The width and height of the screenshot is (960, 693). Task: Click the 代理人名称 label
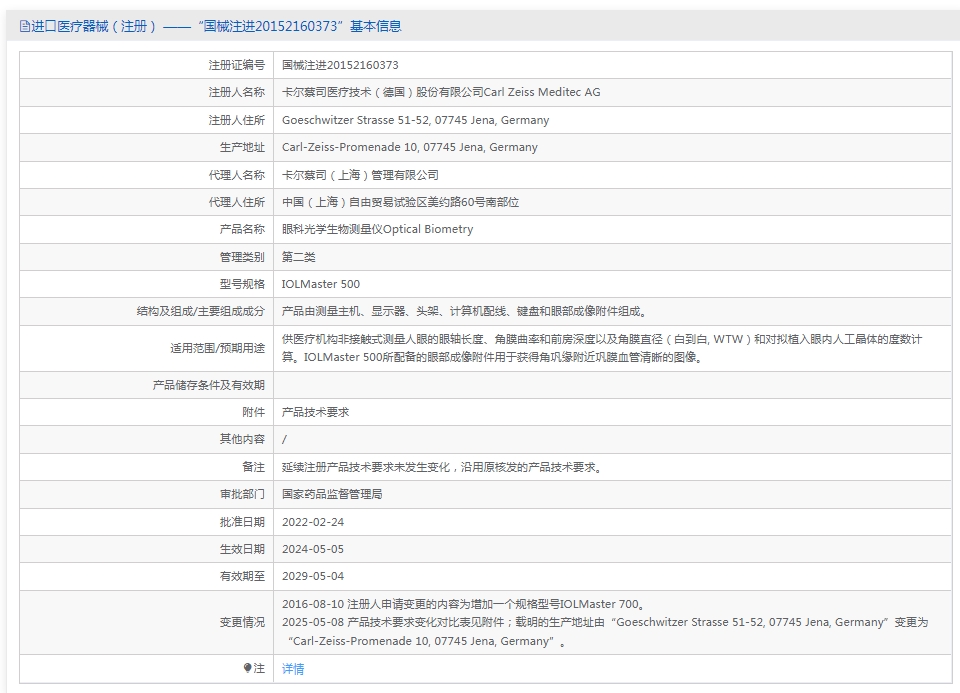coord(236,175)
